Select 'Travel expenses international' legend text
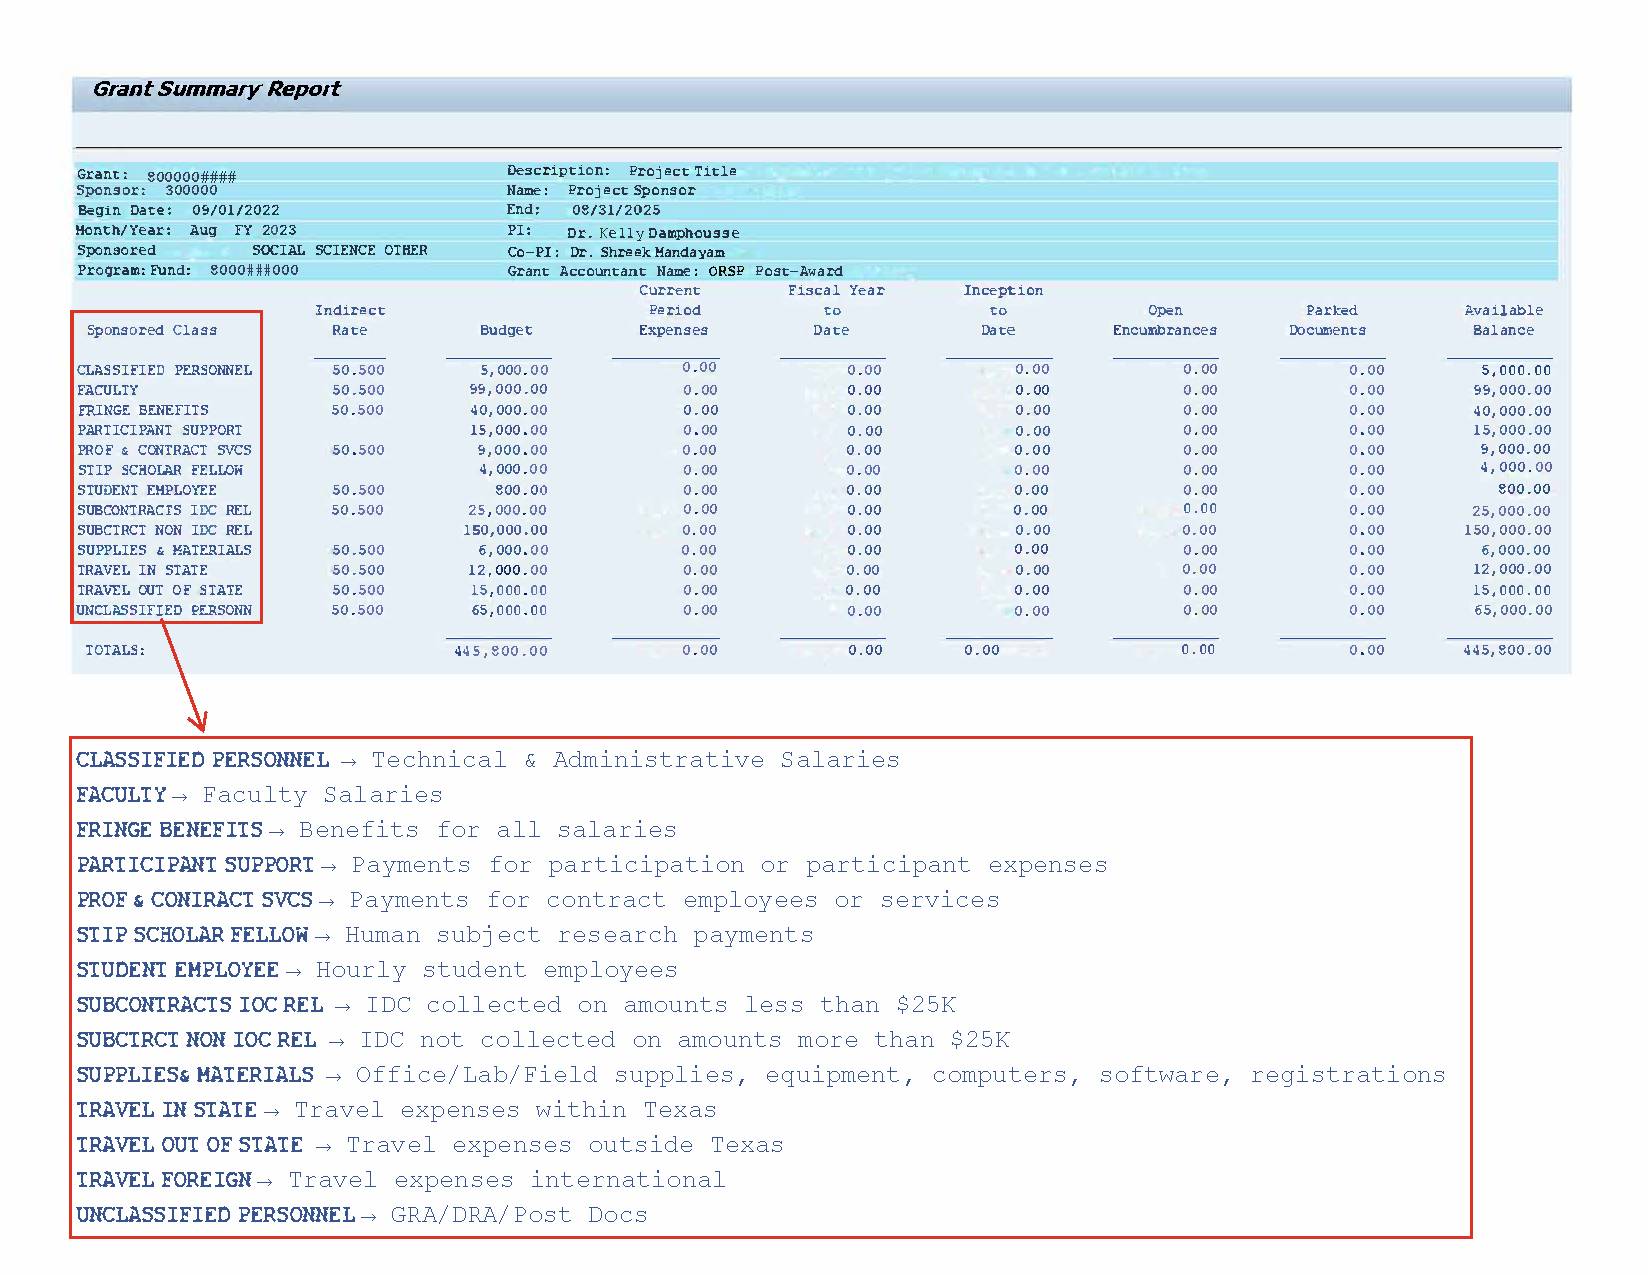 [507, 1180]
